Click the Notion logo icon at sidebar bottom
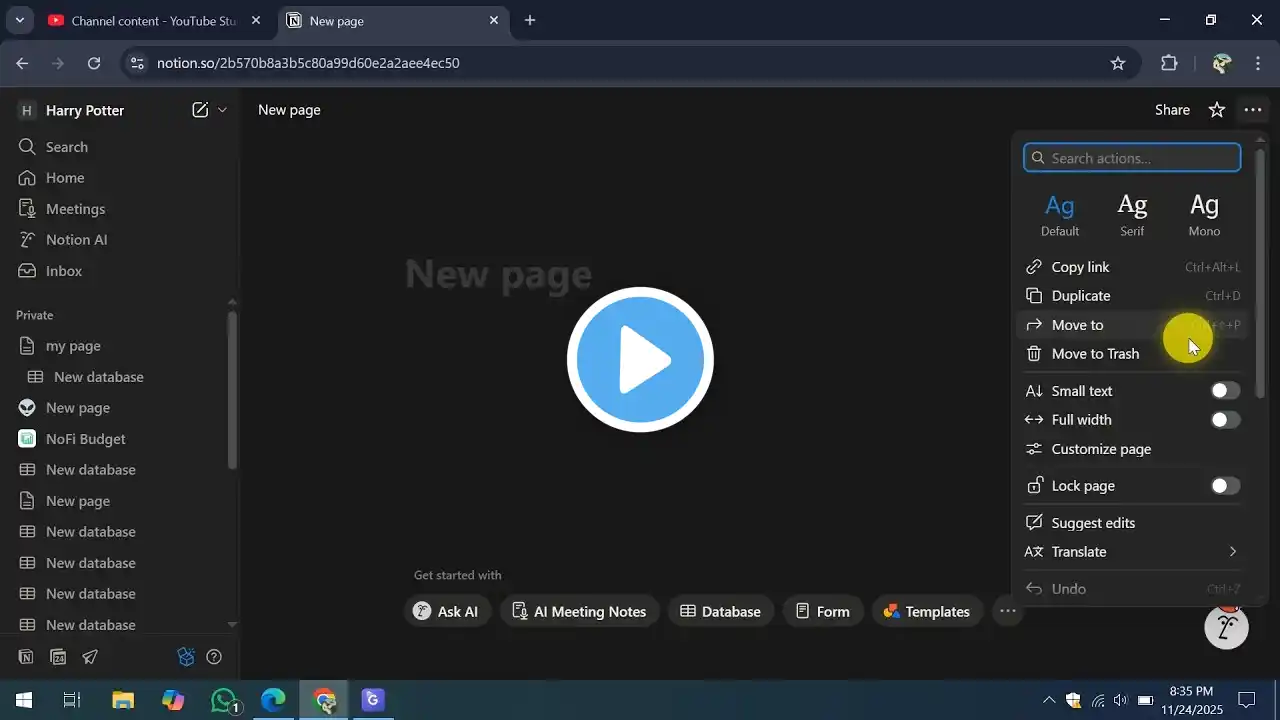Image resolution: width=1280 pixels, height=720 pixels. click(x=27, y=657)
